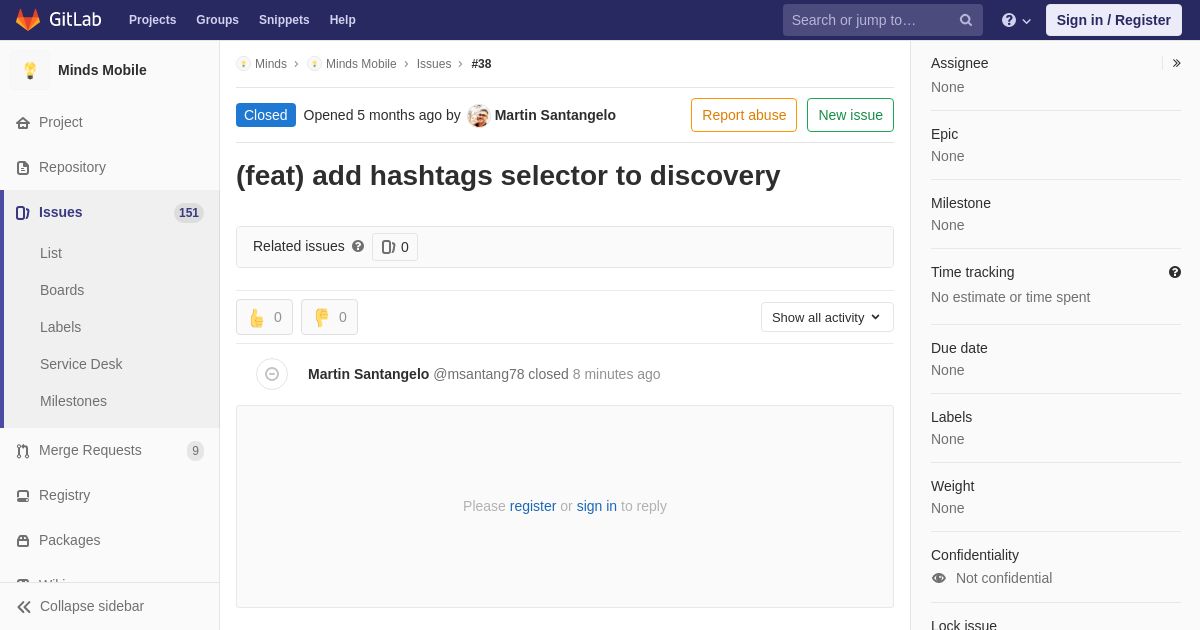This screenshot has height=630, width=1200.
Task: Click the register link to reply
Action: coord(533,506)
